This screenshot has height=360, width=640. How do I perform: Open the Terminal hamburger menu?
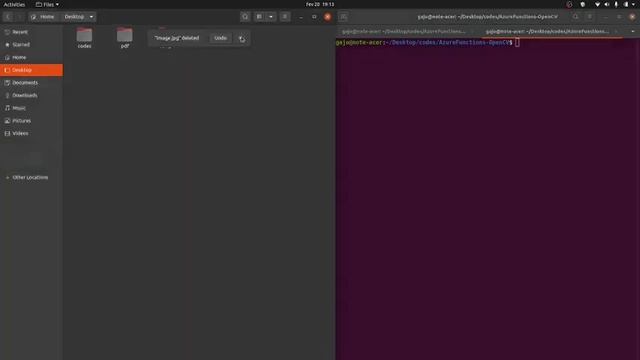tap(590, 17)
